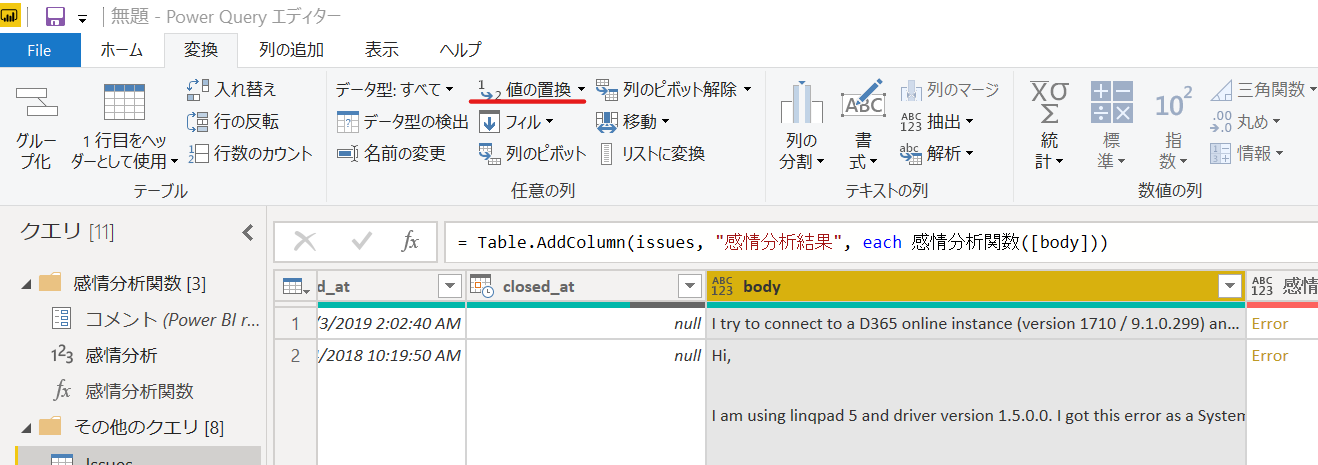Open the File menu tab
1318x465 pixels.
point(40,49)
